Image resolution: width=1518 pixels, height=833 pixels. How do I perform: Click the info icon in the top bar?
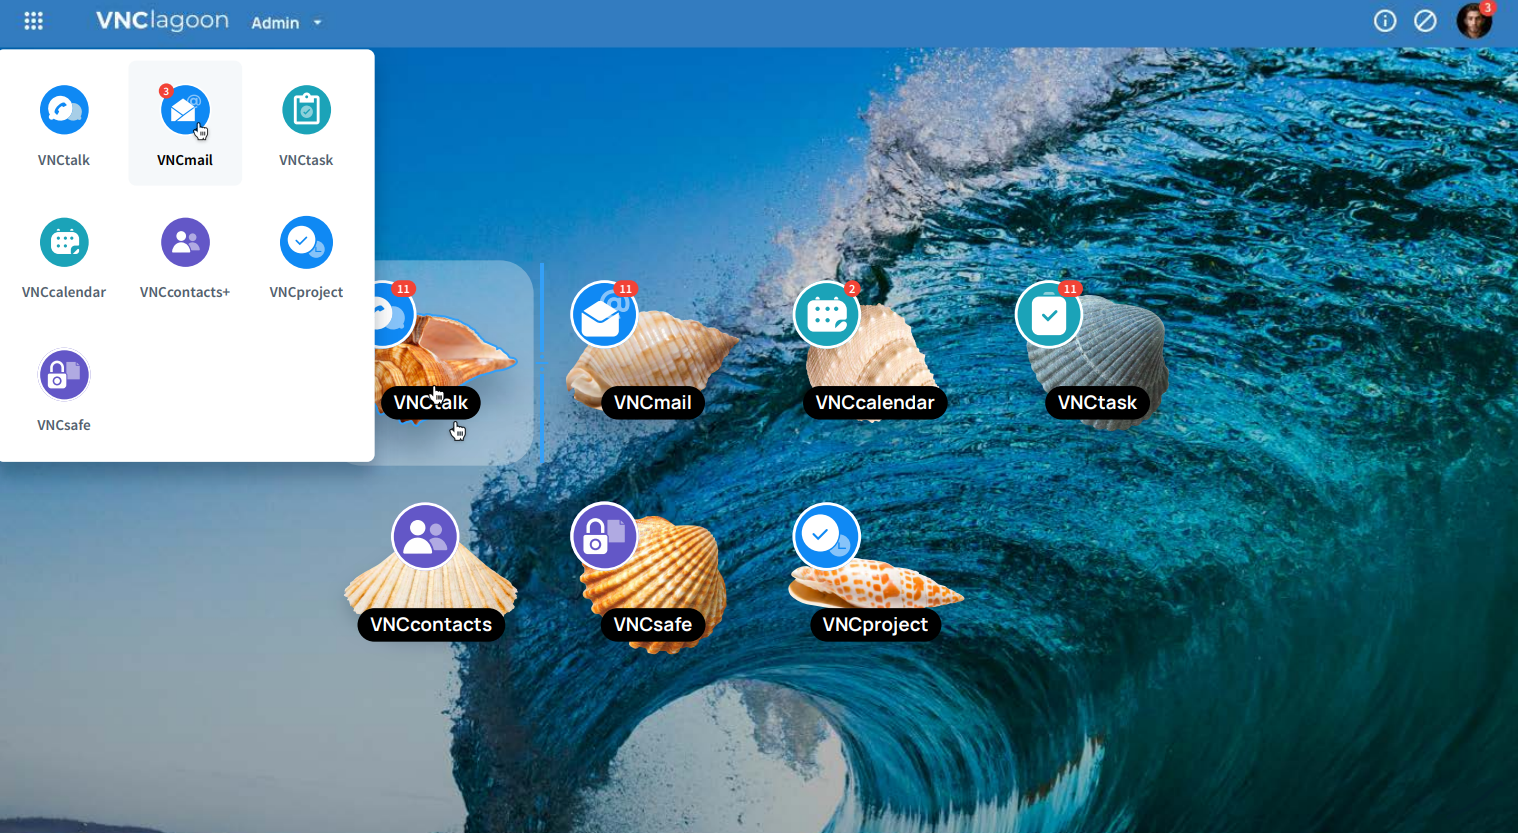click(x=1385, y=21)
